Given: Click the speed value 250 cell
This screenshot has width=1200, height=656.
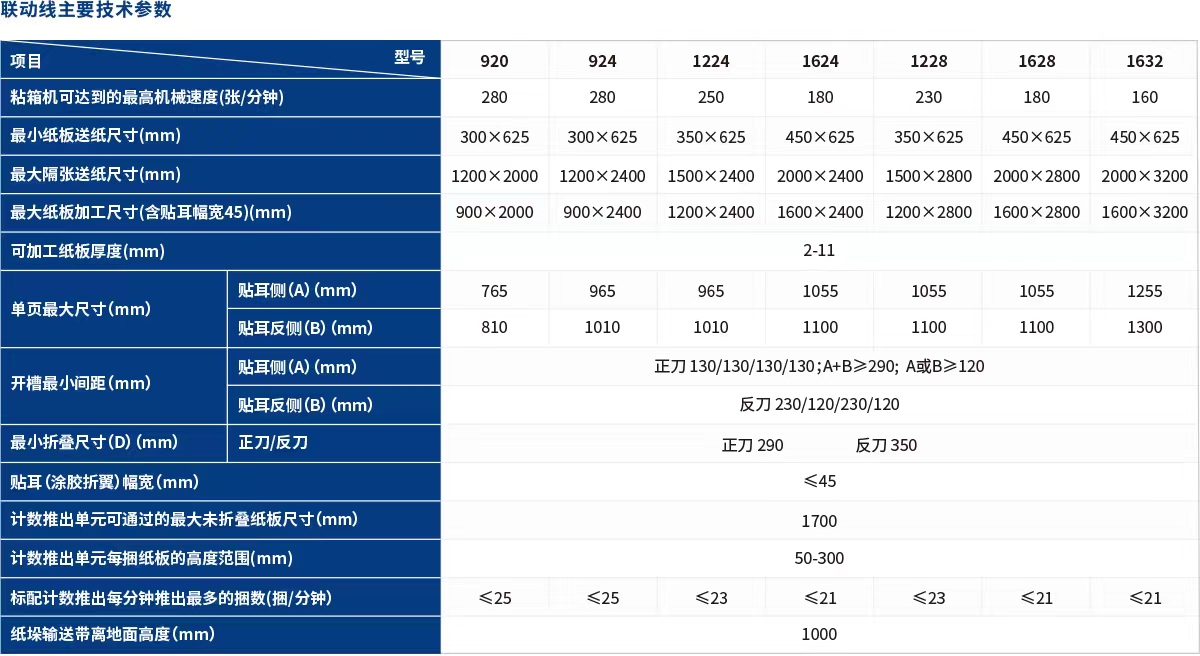Looking at the screenshot, I should (710, 98).
